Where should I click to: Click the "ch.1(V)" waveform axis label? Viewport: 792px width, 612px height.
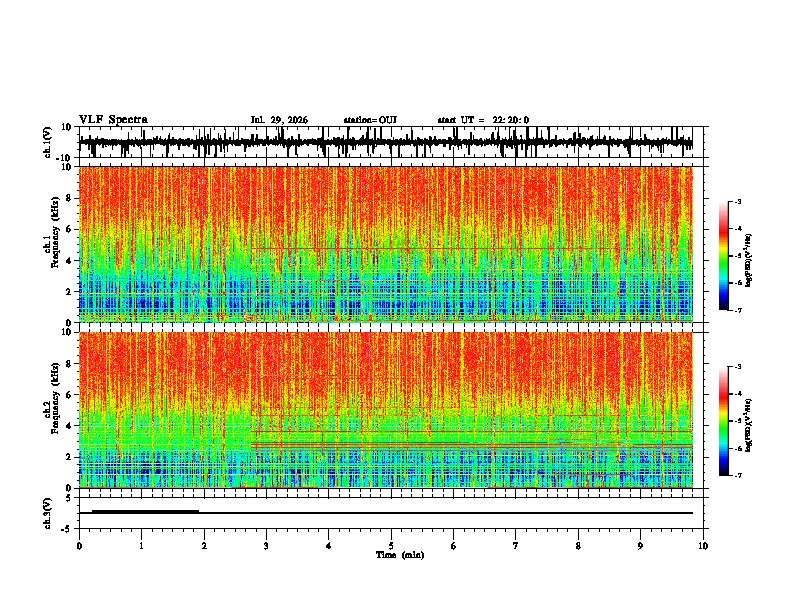(48, 142)
